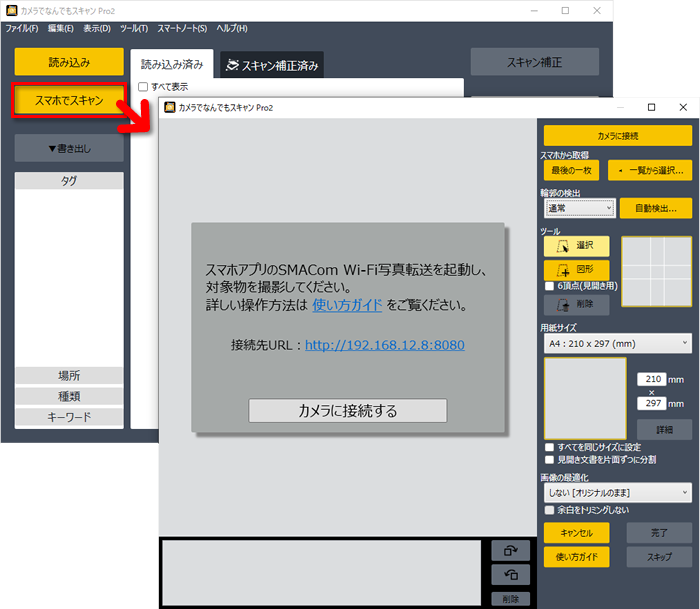
Task: Click the スキップ button
Action: tap(659, 557)
